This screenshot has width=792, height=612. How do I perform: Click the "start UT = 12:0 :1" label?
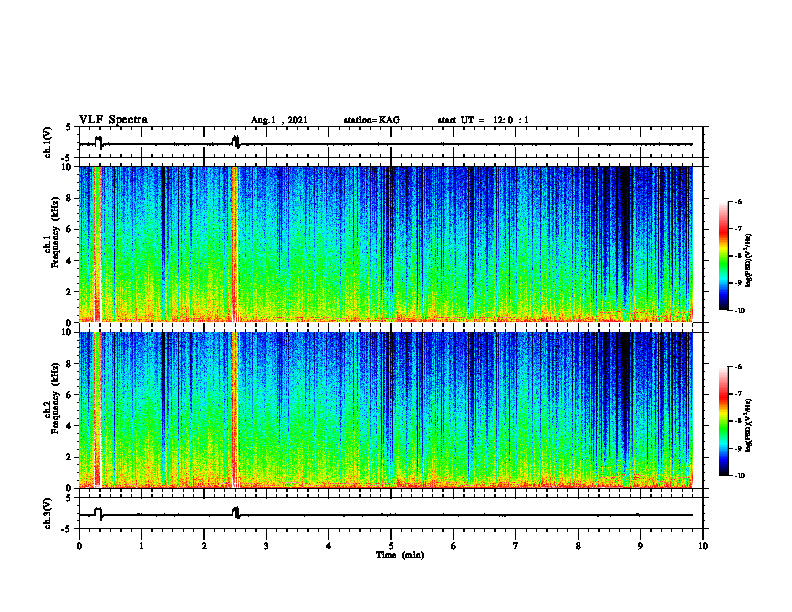tap(483, 120)
